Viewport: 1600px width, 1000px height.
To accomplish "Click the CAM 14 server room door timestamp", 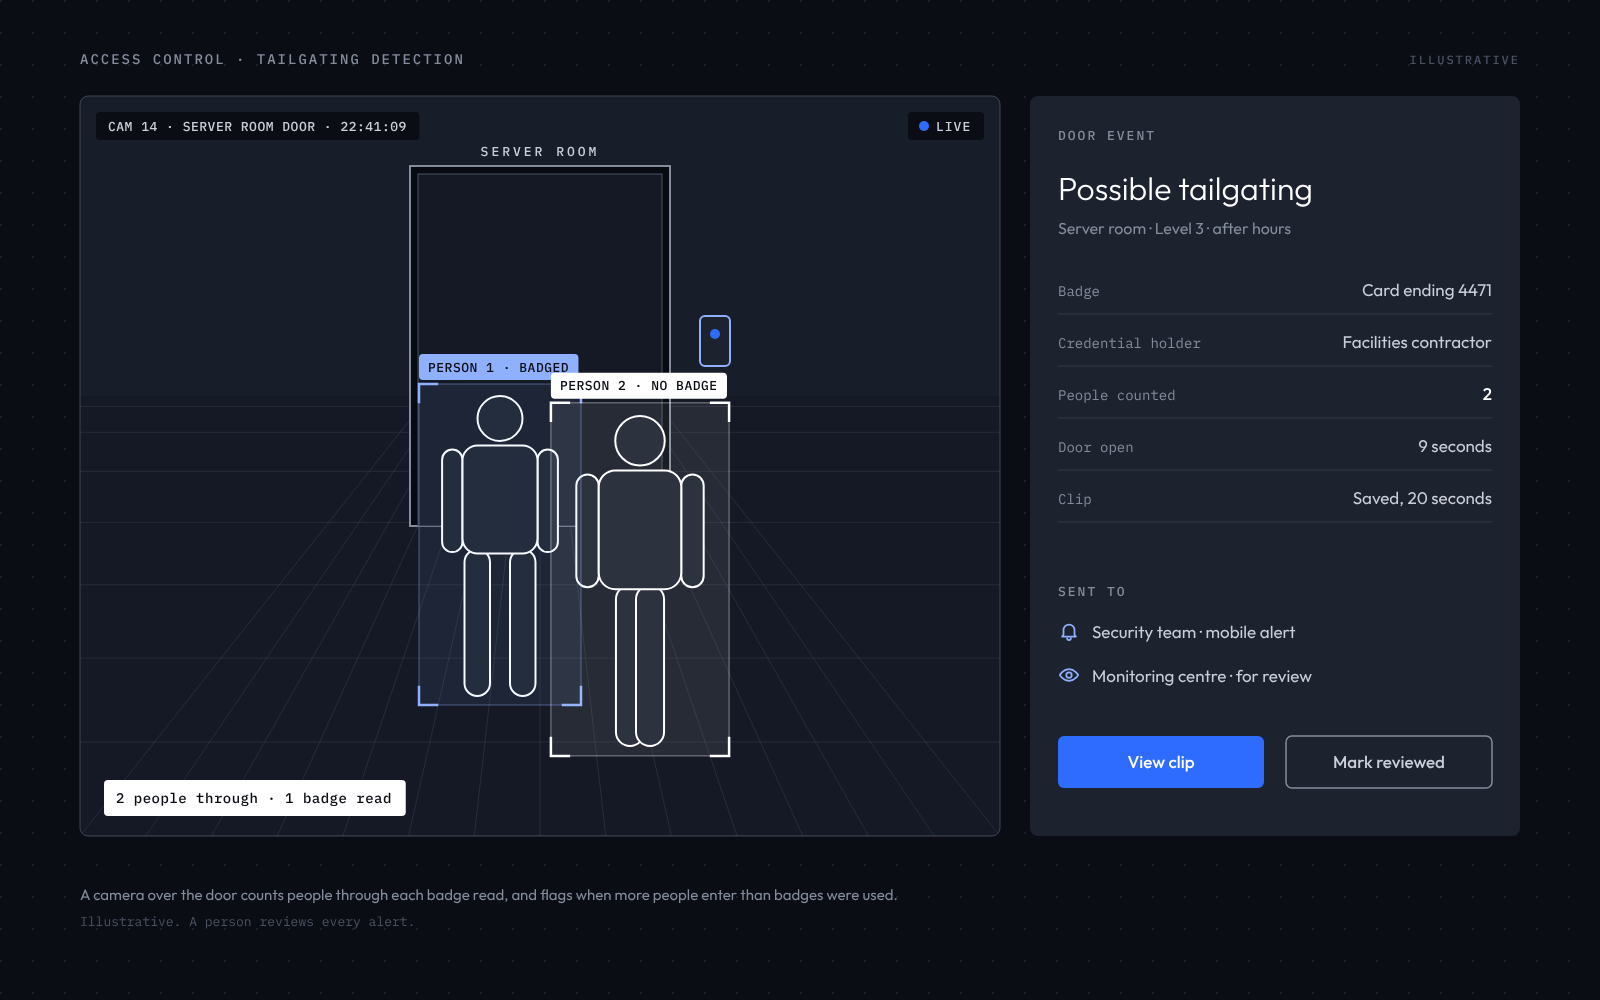I will (x=257, y=127).
